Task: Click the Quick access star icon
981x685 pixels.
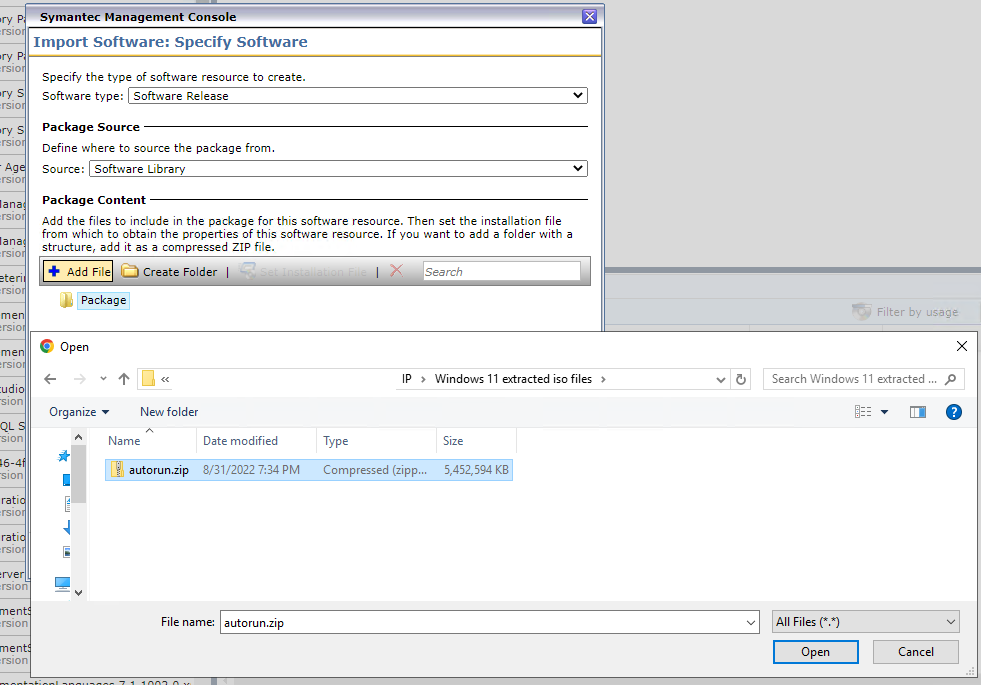Action: click(63, 456)
